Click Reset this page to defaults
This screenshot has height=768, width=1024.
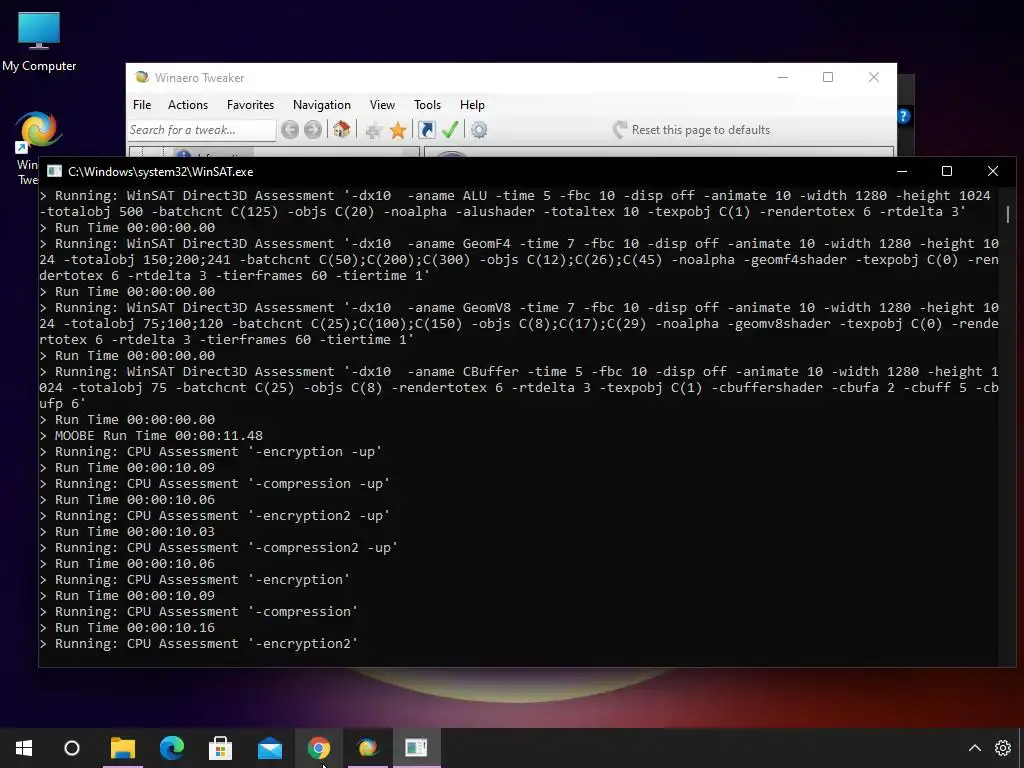coord(691,130)
